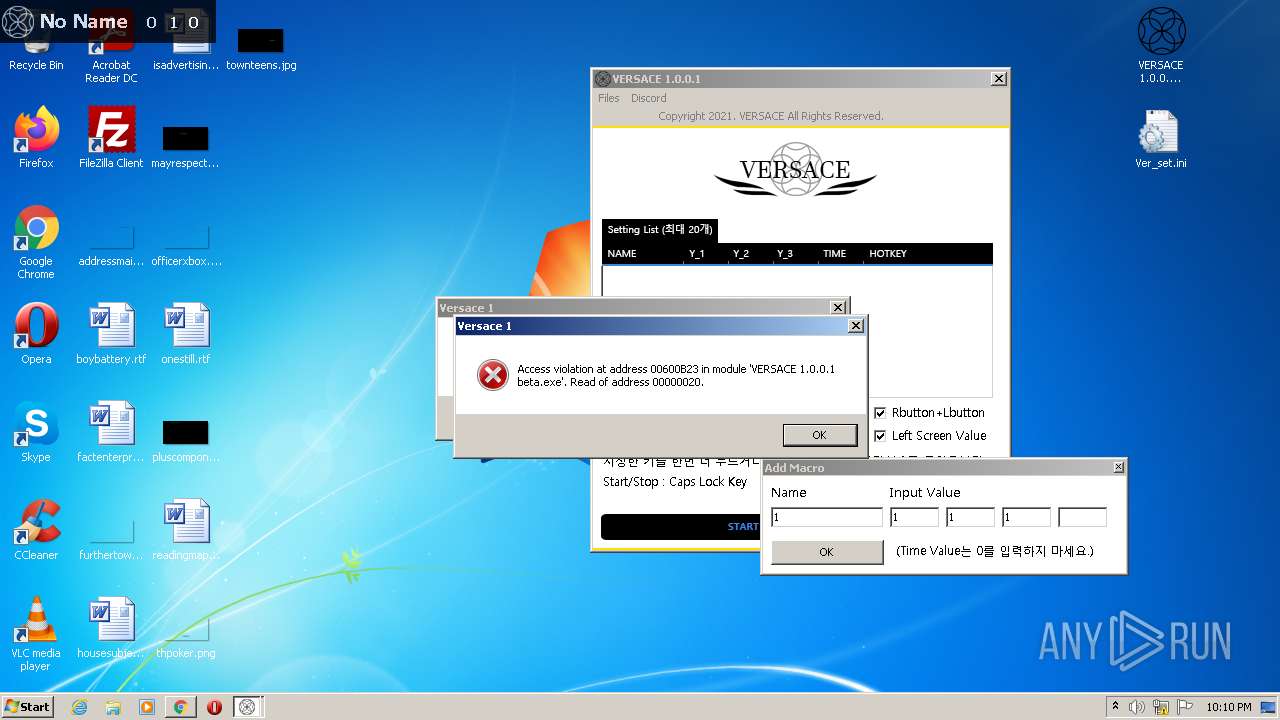Open the Discord menu in VERSACE window
Image resolution: width=1280 pixels, height=720 pixels.
tap(648, 98)
